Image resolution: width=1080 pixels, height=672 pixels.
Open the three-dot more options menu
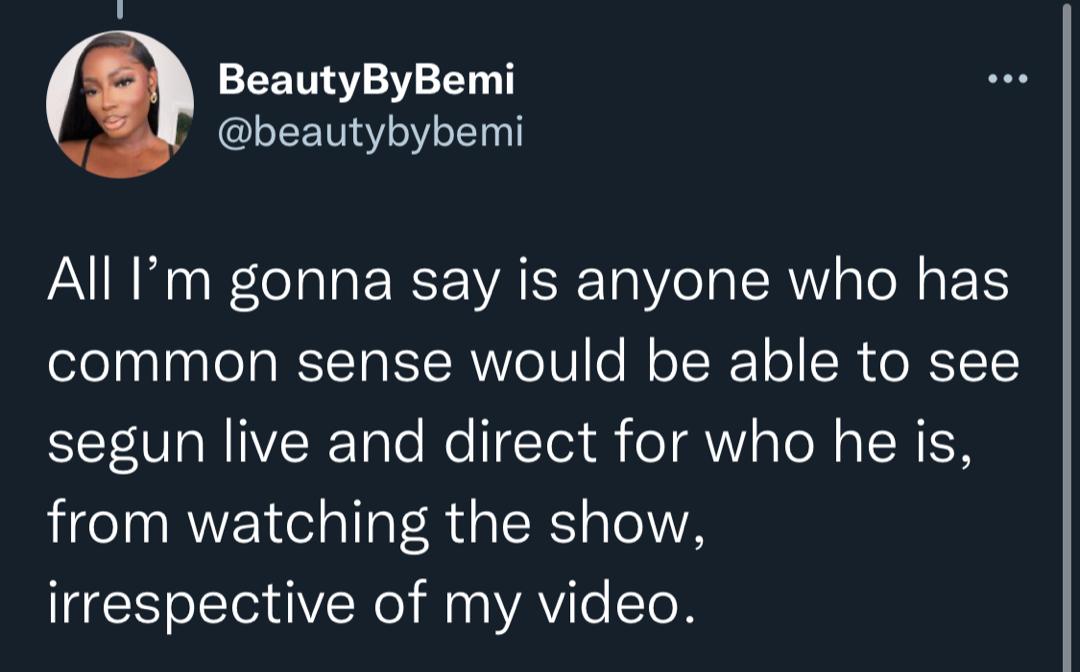tap(1007, 80)
